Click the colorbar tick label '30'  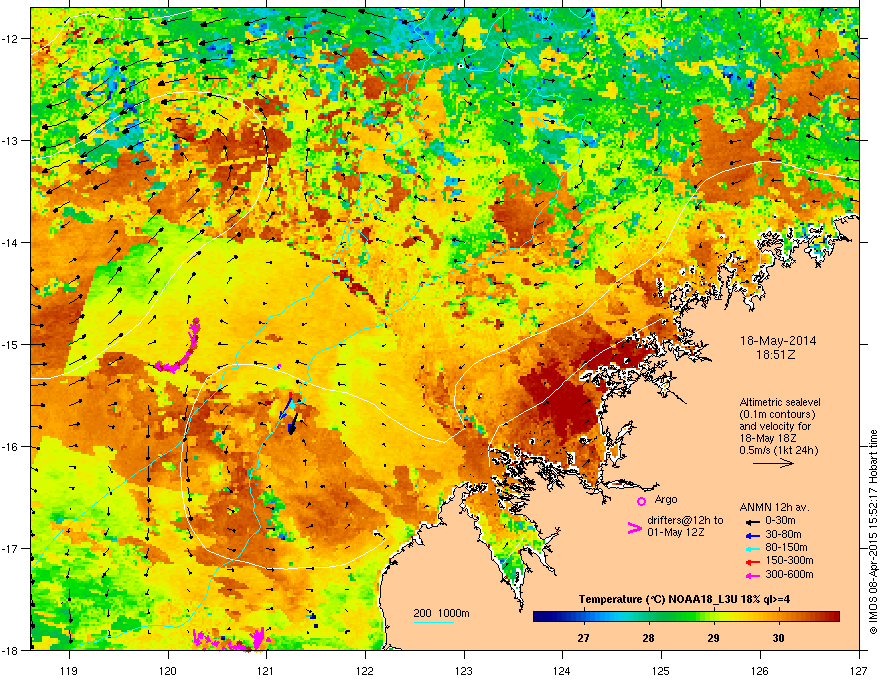click(x=778, y=638)
